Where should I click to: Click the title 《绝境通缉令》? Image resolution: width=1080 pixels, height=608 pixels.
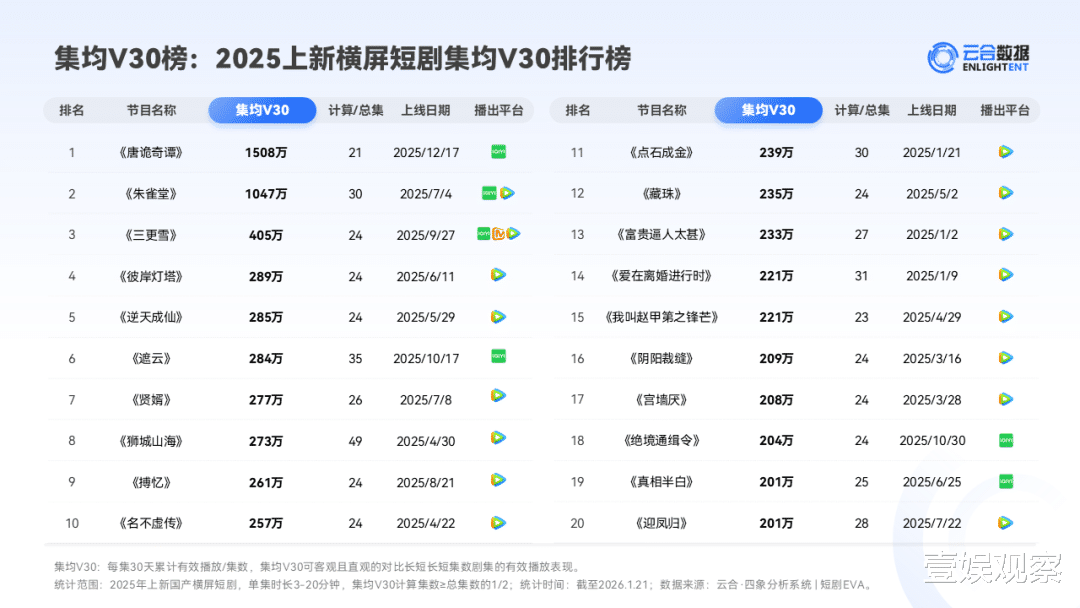point(661,440)
